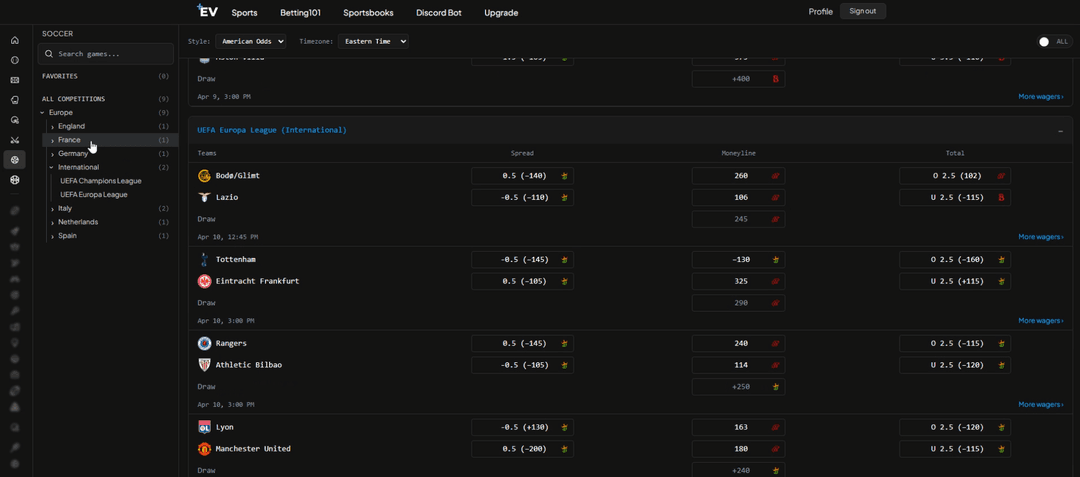Select Manchester United moneyline 180
This screenshot has height=477, width=1080.
738,449
